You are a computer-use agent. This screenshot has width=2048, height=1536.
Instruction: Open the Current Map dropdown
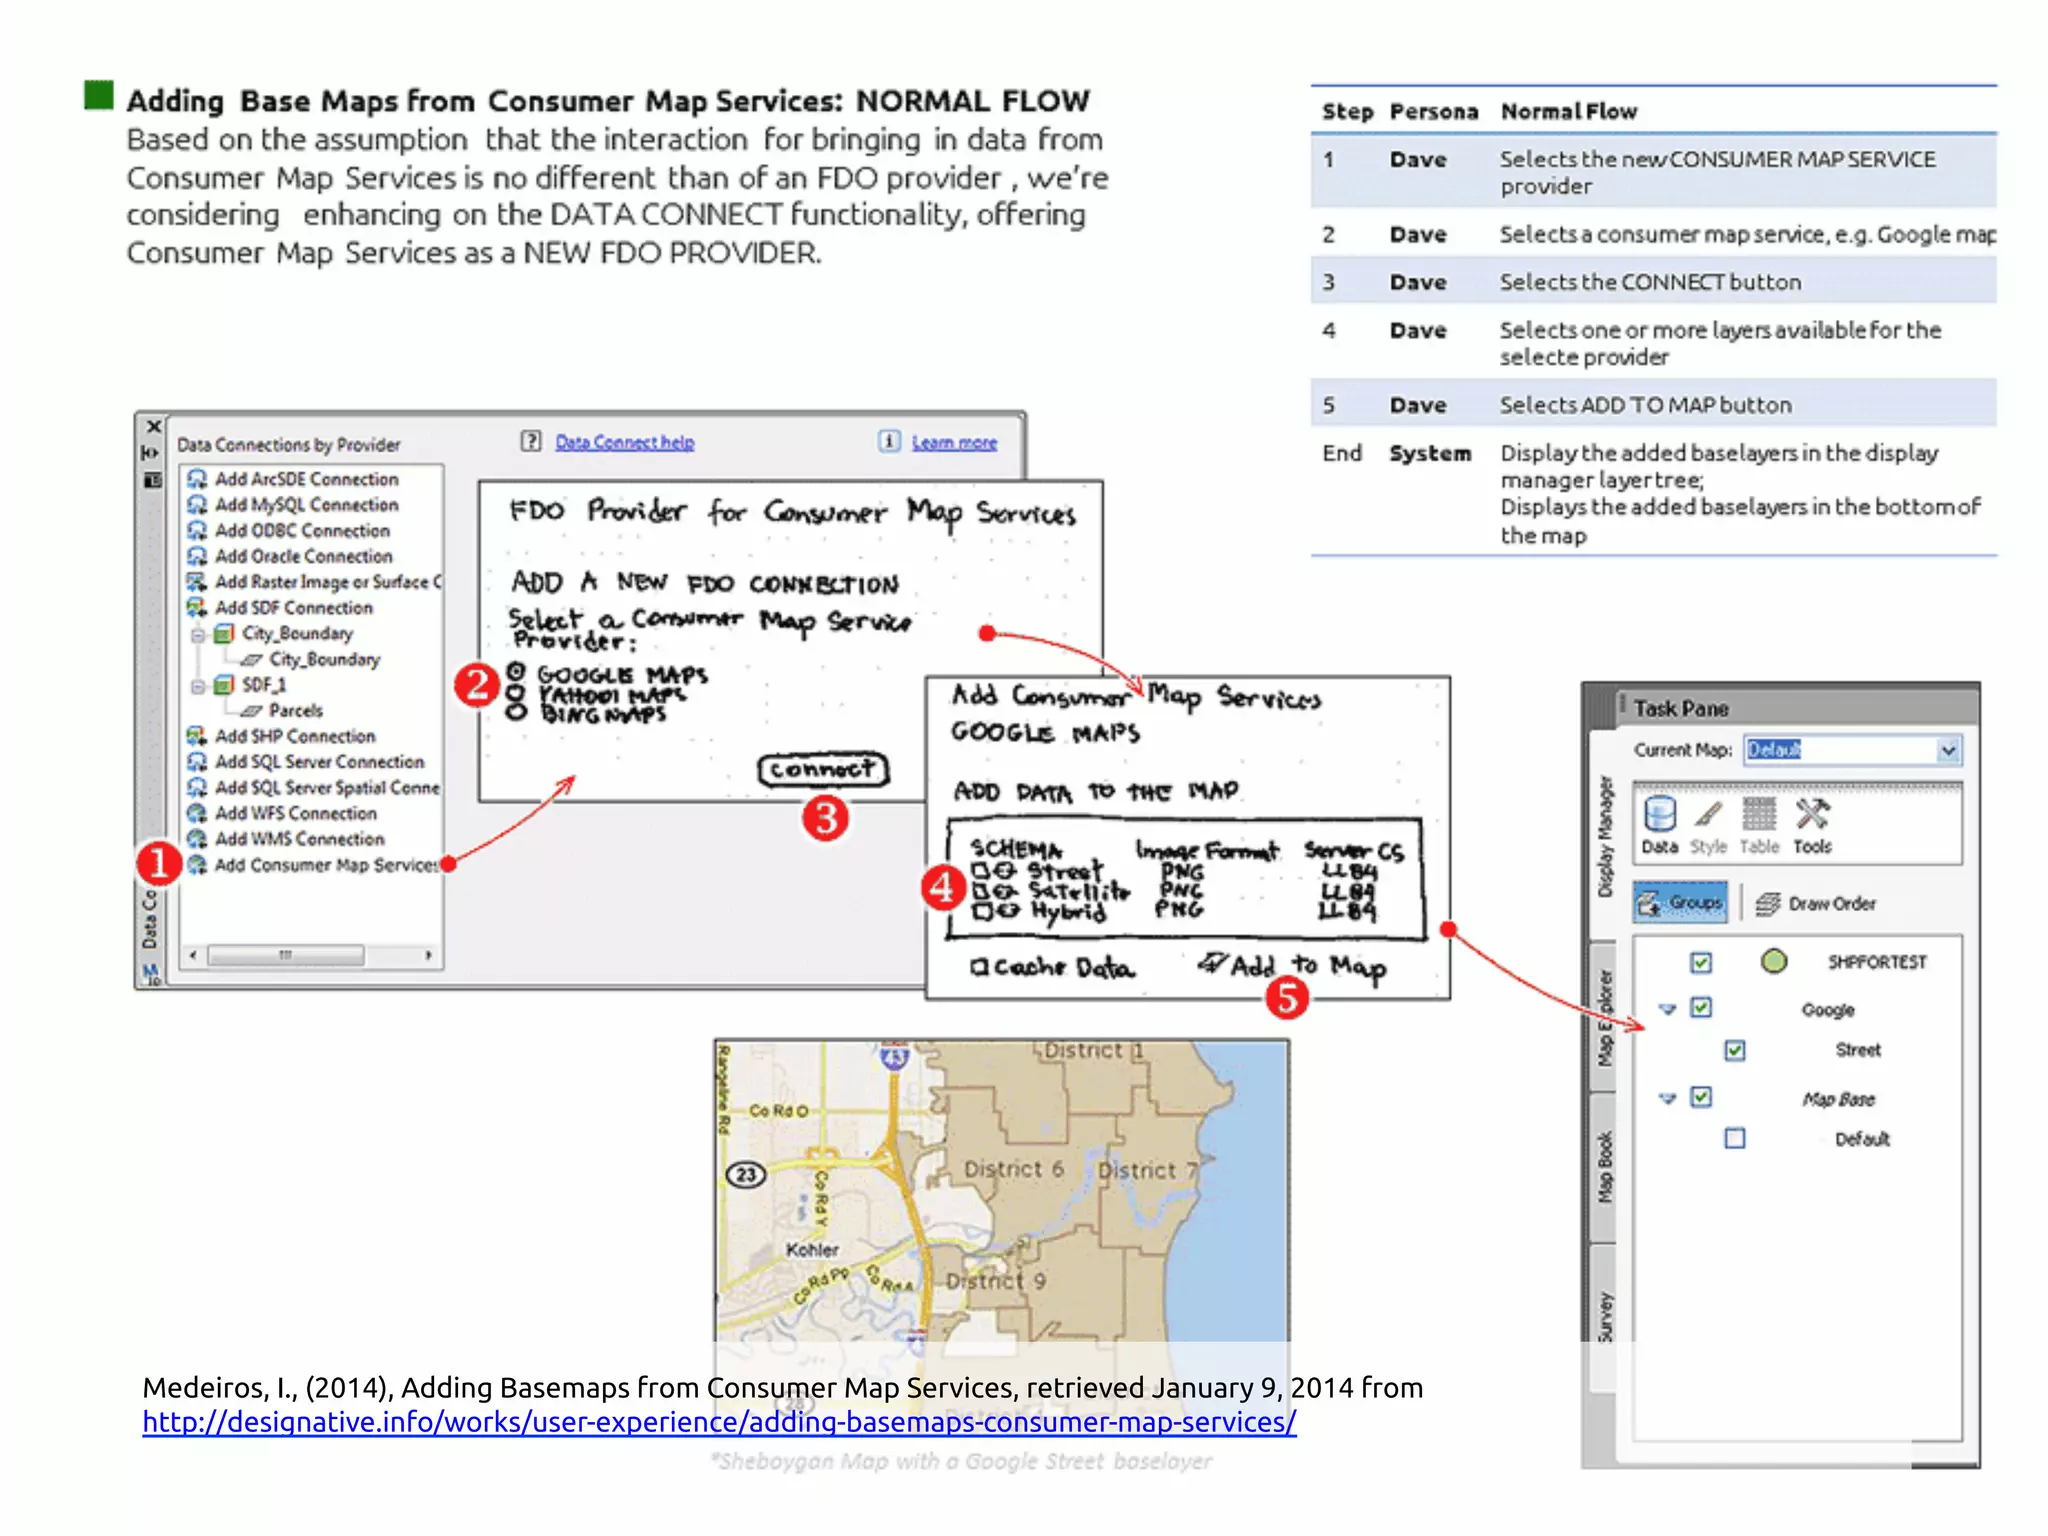[1948, 750]
